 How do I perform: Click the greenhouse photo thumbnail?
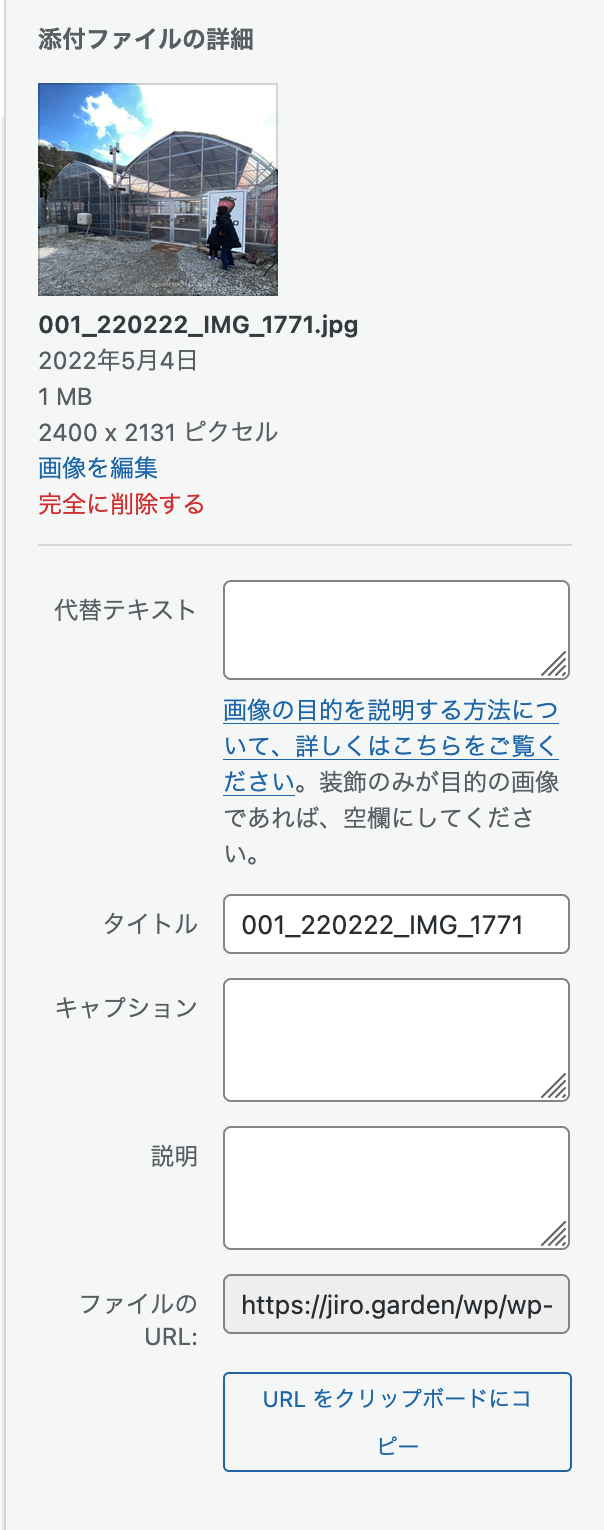point(157,190)
